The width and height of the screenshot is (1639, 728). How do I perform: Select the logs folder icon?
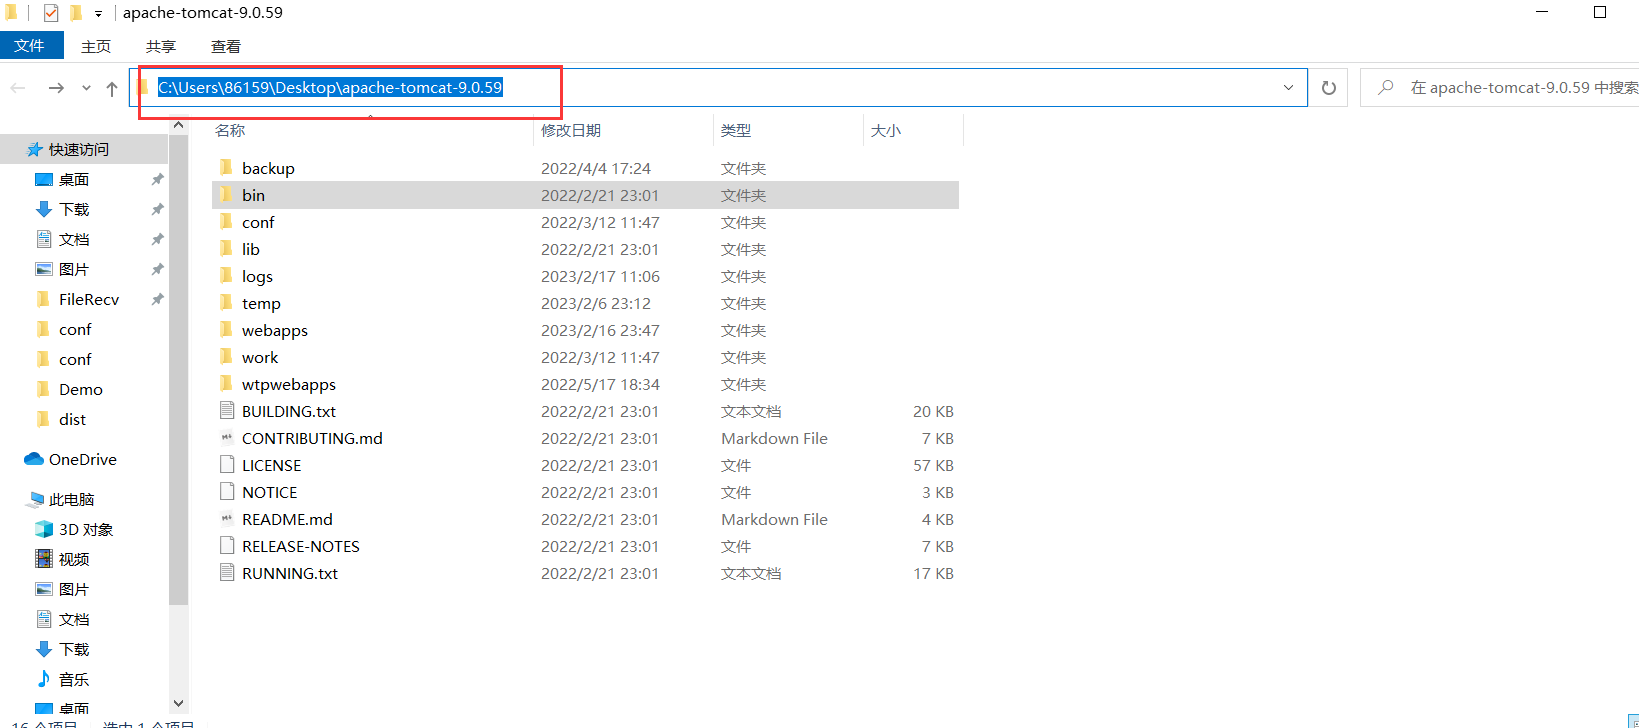coord(226,276)
